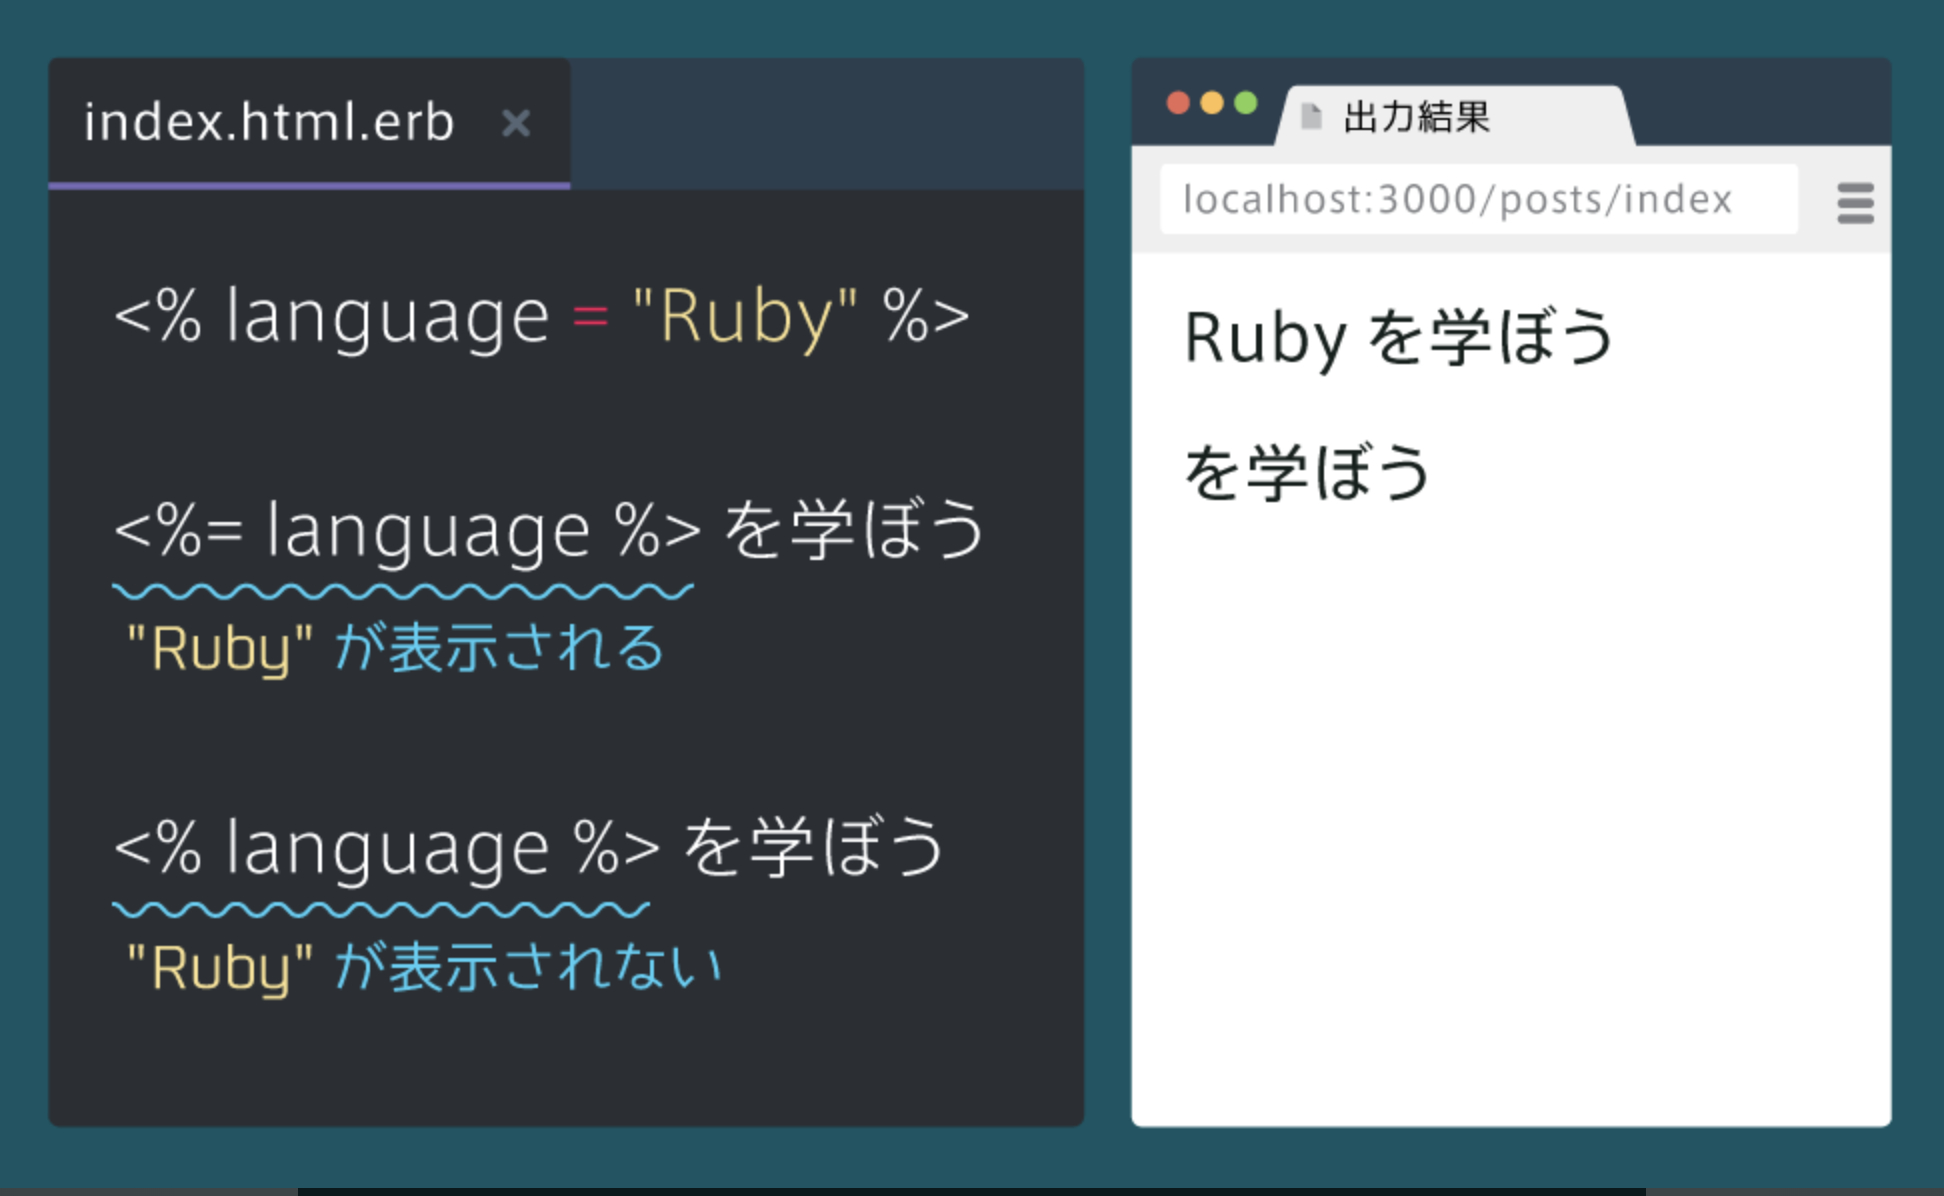Click output text 'Ruby を学ぼう' in browser
1944x1196 pixels.
coord(1399,338)
